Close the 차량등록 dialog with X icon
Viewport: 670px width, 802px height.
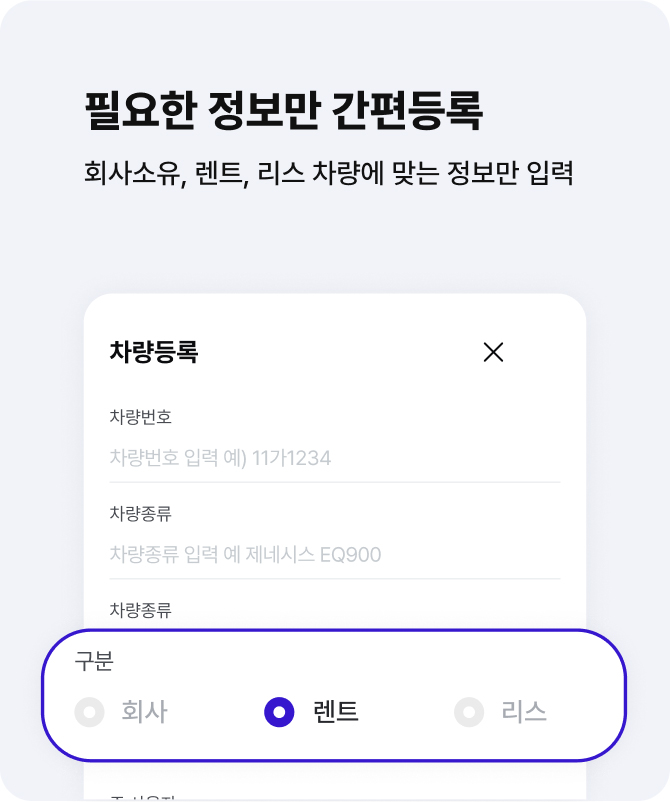click(493, 352)
